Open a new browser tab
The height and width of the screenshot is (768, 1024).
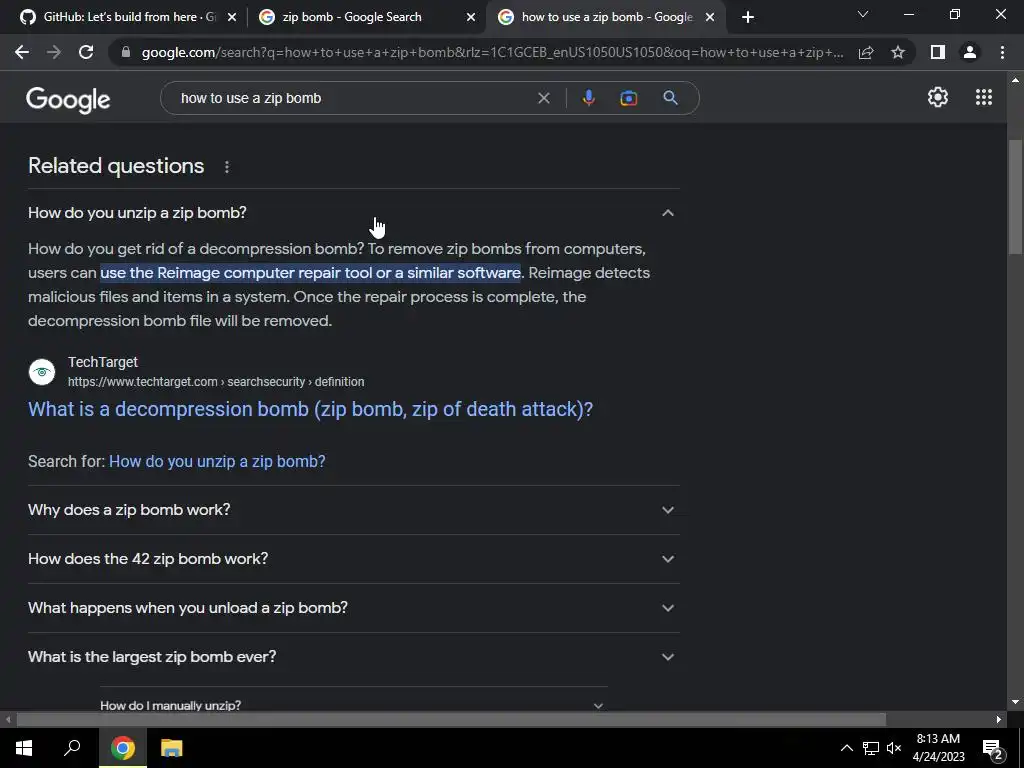click(748, 17)
